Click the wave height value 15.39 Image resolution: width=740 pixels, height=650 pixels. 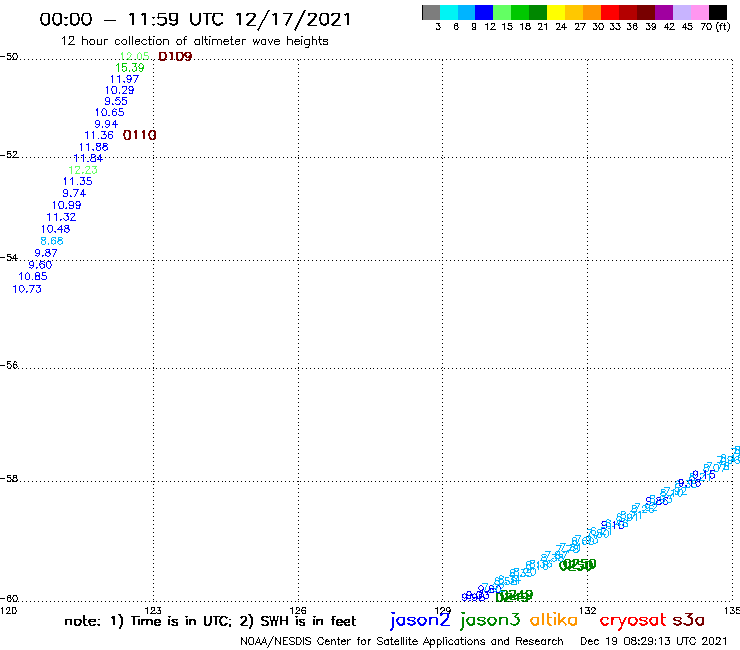tap(130, 68)
